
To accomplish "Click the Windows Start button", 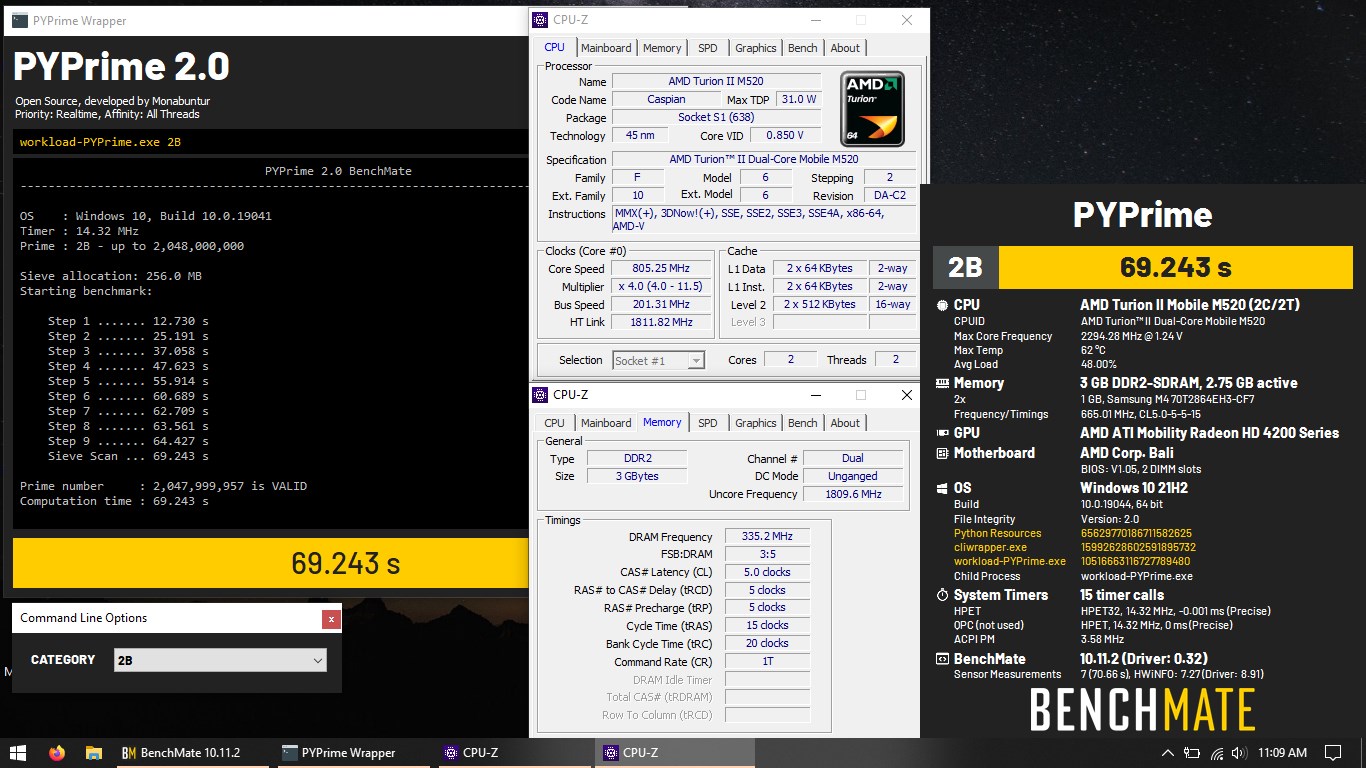I will (18, 752).
